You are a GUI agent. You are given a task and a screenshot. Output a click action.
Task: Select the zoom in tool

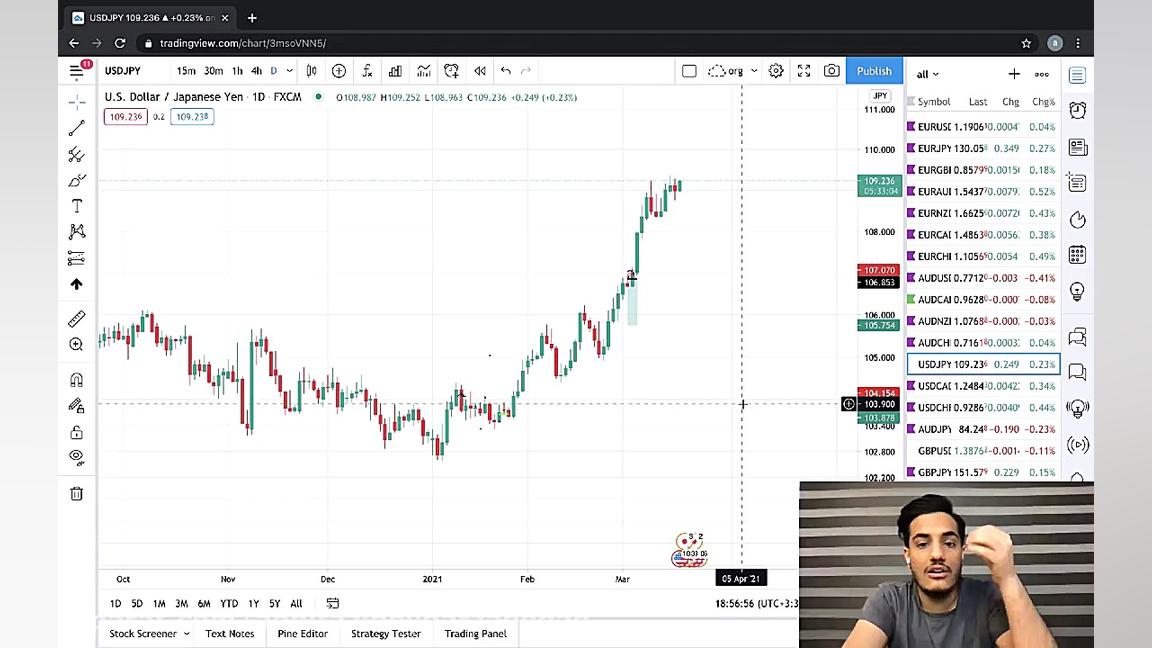pos(76,345)
